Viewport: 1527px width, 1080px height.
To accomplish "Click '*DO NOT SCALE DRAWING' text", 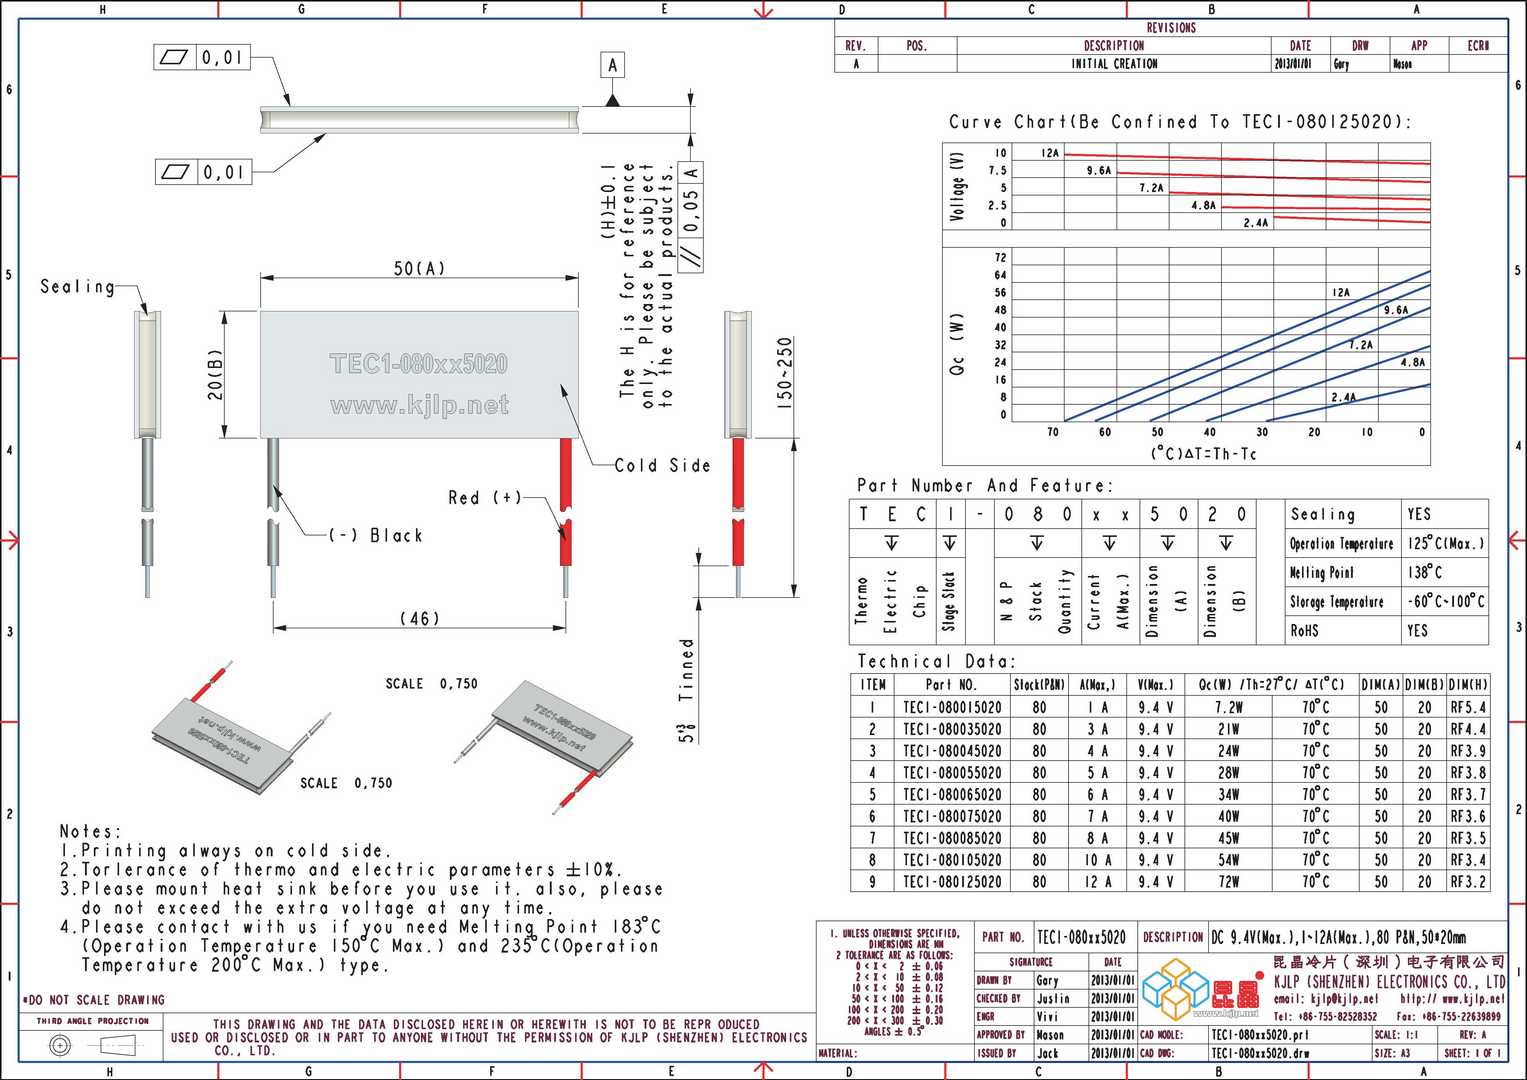I will point(93,1000).
